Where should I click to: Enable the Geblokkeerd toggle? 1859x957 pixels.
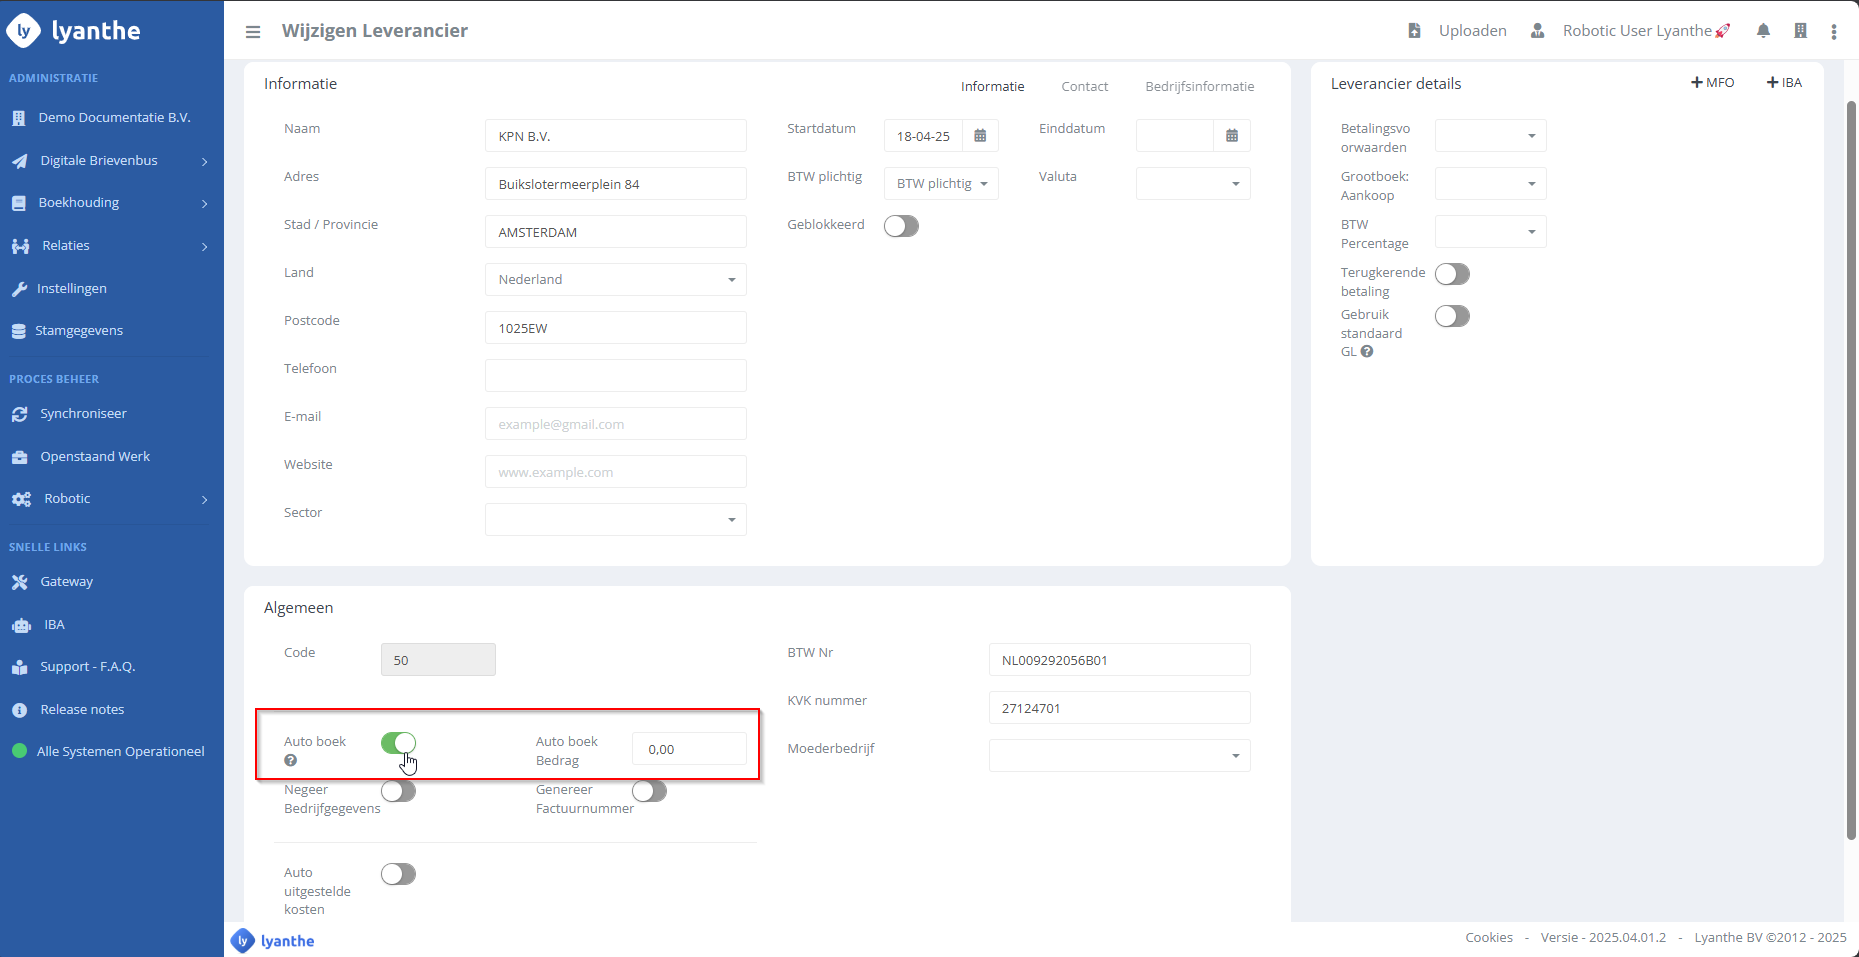point(901,226)
